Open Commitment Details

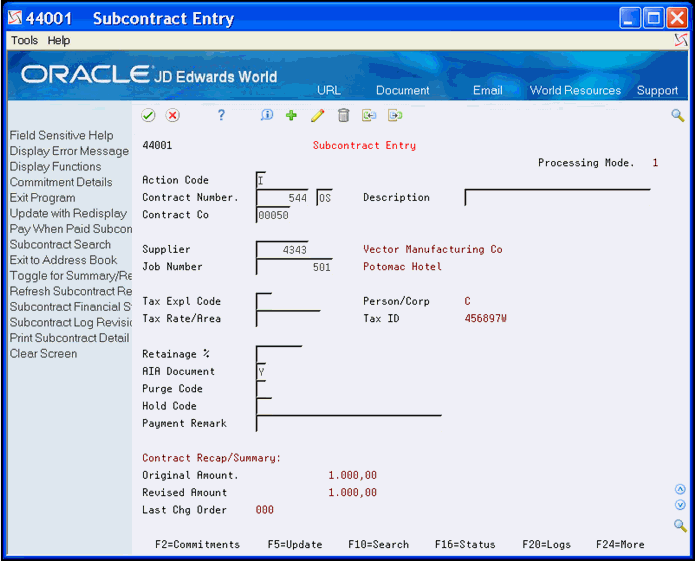tap(61, 182)
